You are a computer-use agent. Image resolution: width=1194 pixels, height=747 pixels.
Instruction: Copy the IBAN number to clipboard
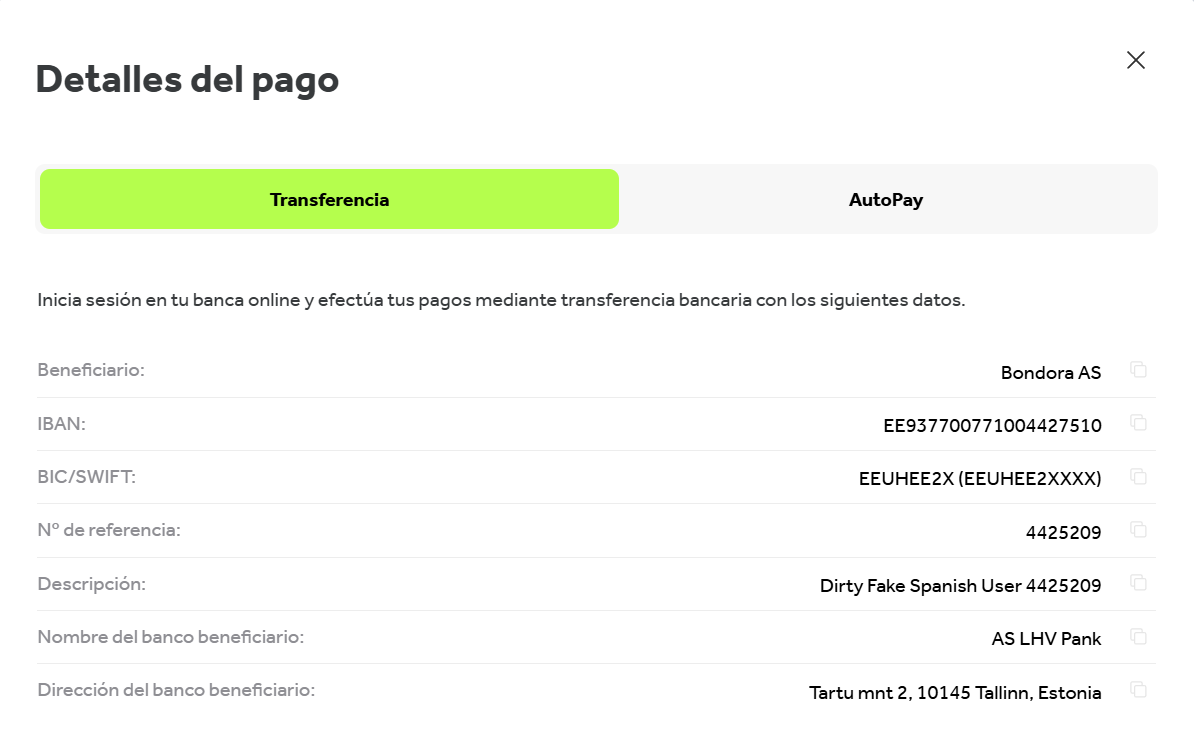tap(1138, 423)
